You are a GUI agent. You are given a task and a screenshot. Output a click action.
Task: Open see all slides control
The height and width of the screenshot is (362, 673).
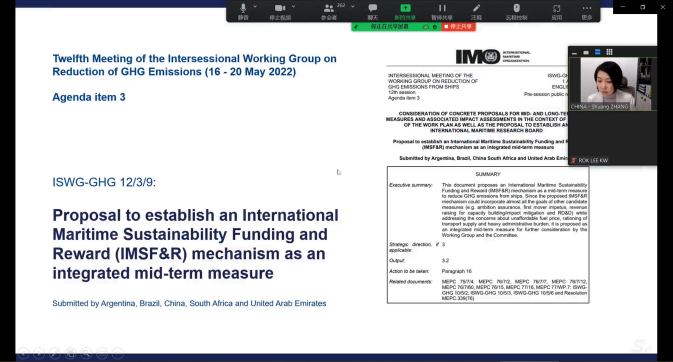pos(70,353)
